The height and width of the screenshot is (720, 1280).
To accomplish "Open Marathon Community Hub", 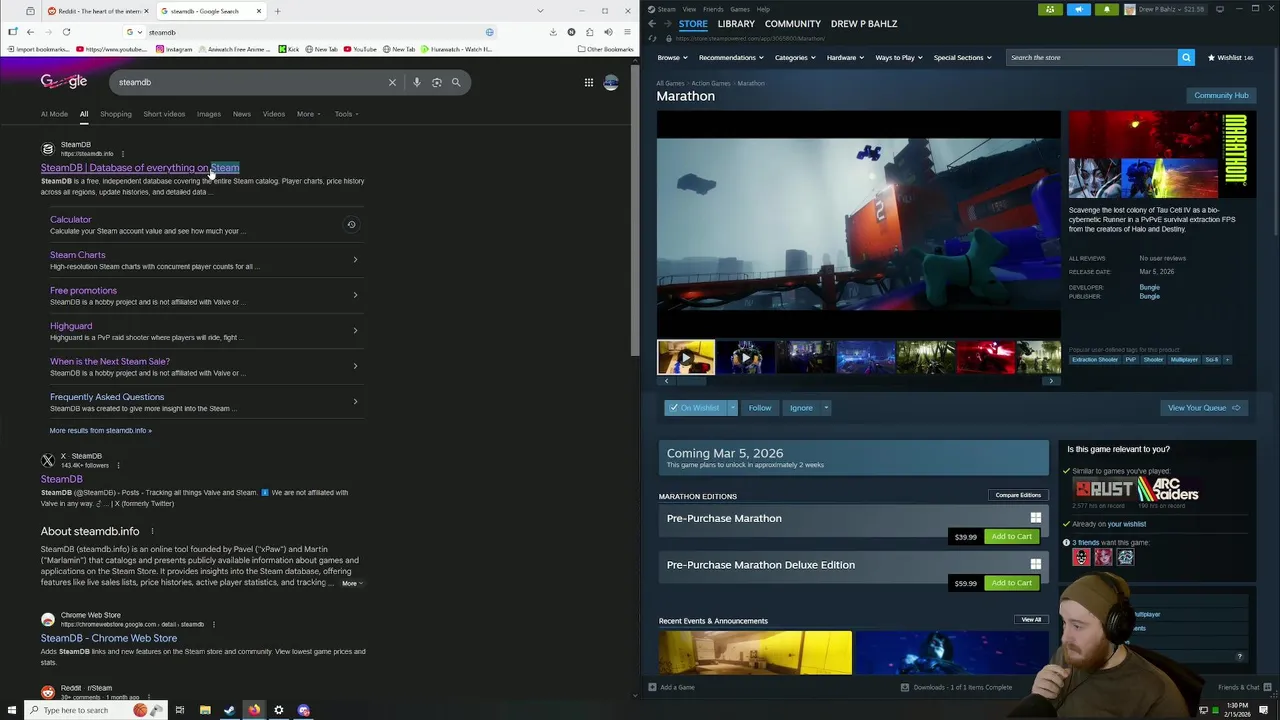I will pyautogui.click(x=1221, y=95).
